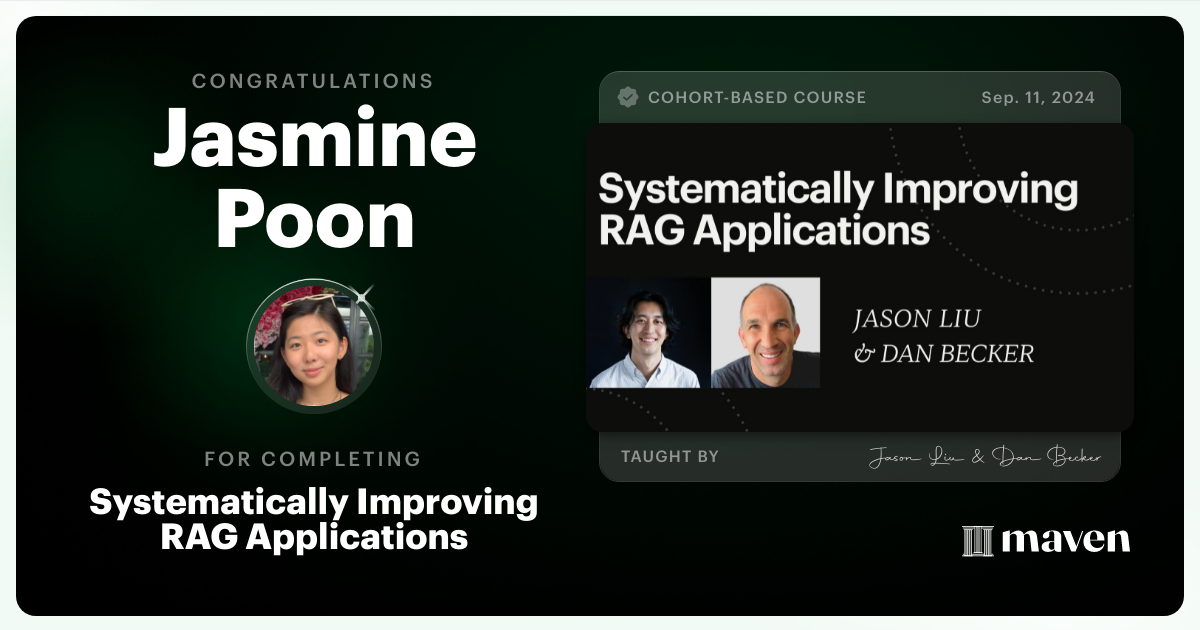Open the Systematically Improving RAG Applications course title

coord(838,207)
